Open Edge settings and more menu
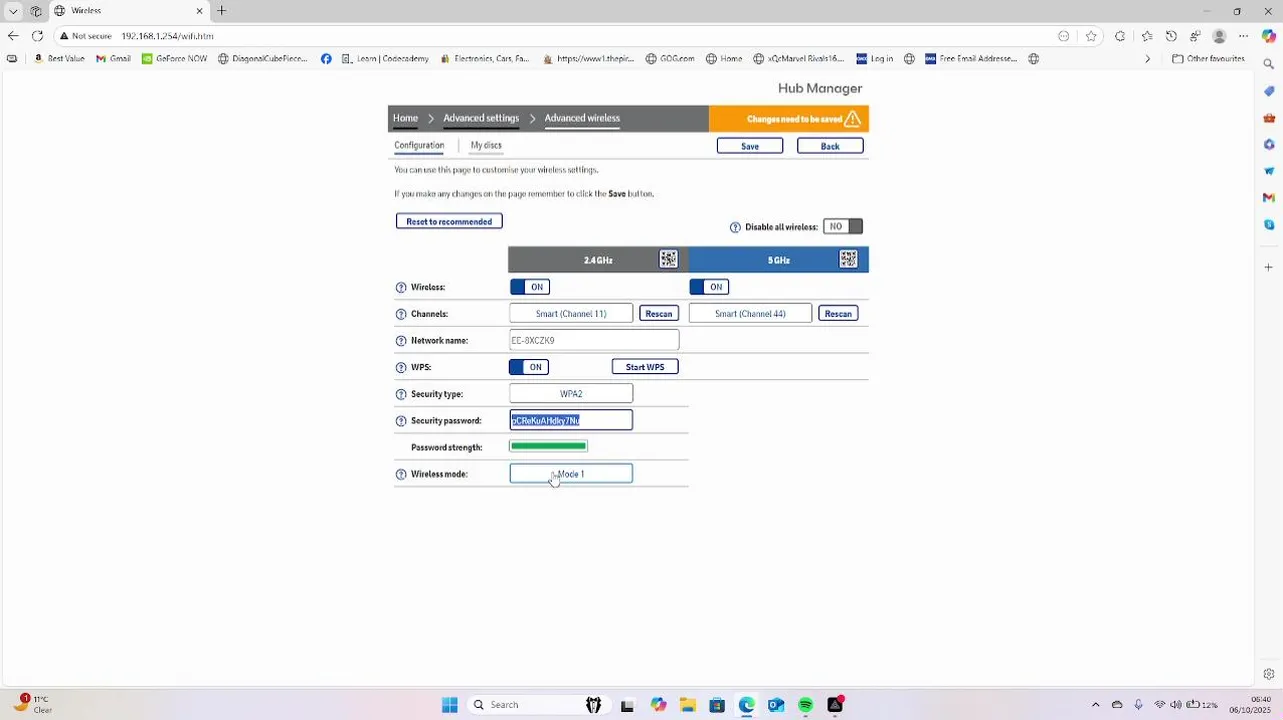Viewport: 1283px width, 720px height. 1242,36
